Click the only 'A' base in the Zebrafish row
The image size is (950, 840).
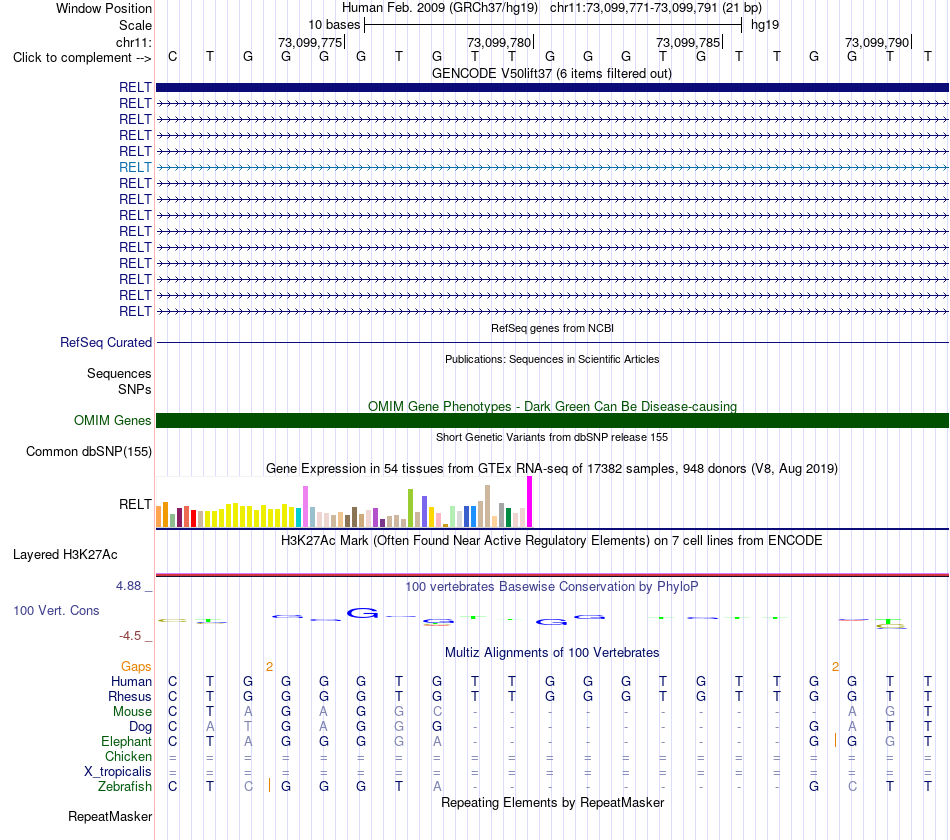pos(437,787)
